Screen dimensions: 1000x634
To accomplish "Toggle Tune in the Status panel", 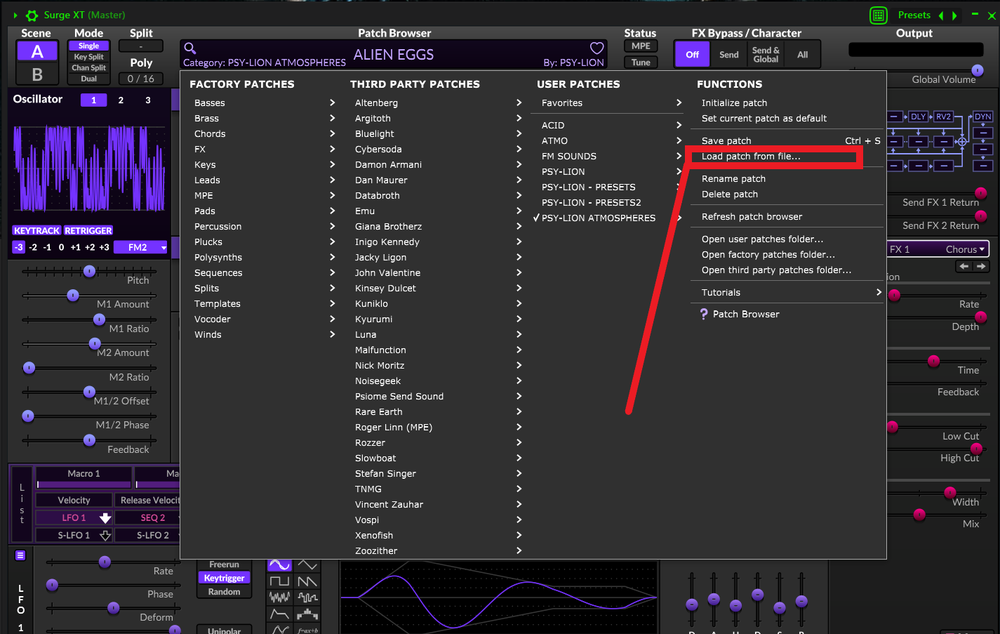I will tap(640, 60).
